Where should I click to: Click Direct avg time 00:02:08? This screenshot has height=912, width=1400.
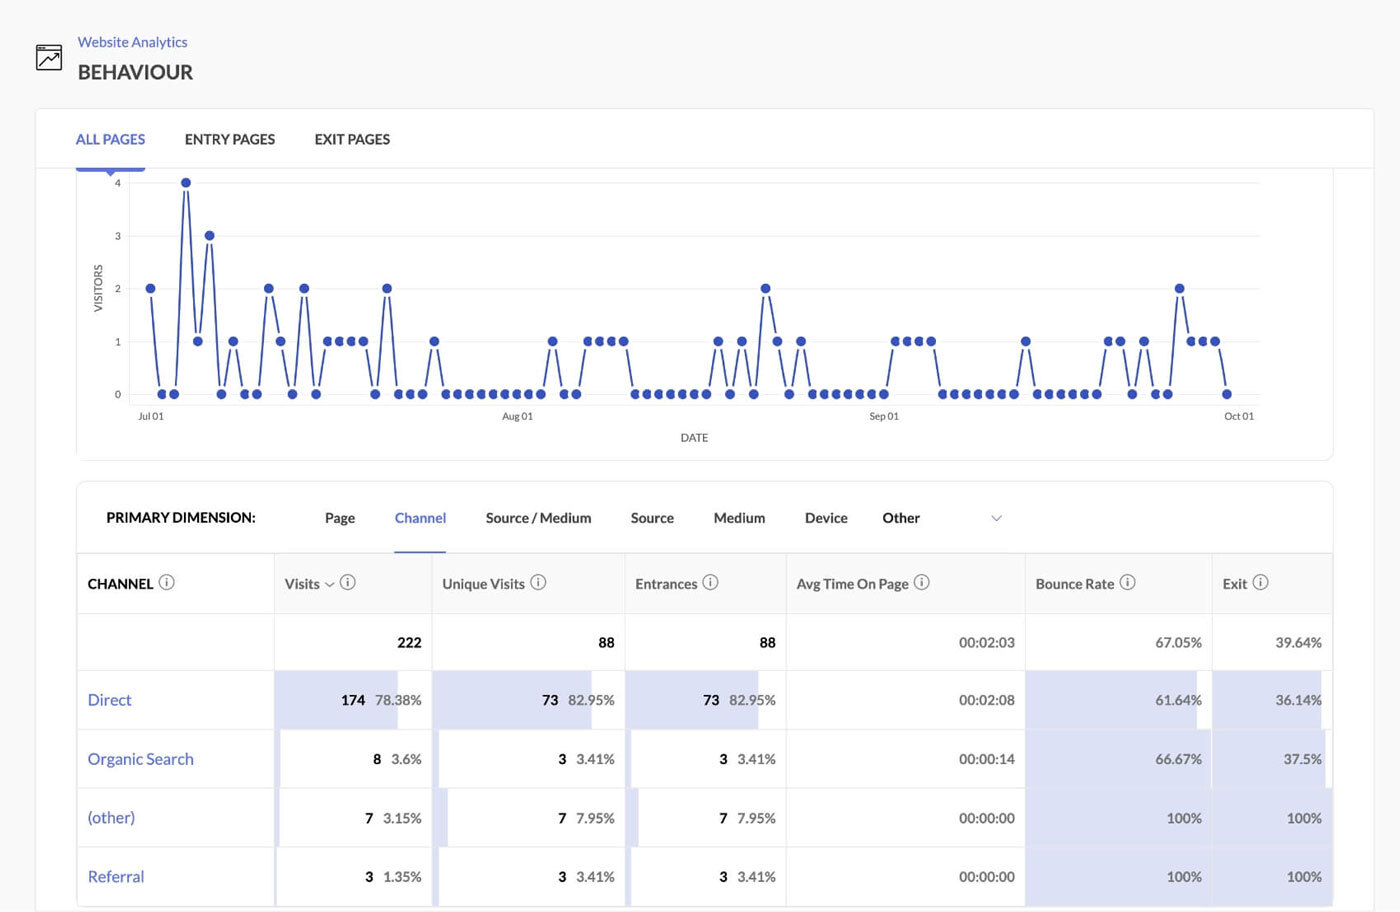click(987, 700)
